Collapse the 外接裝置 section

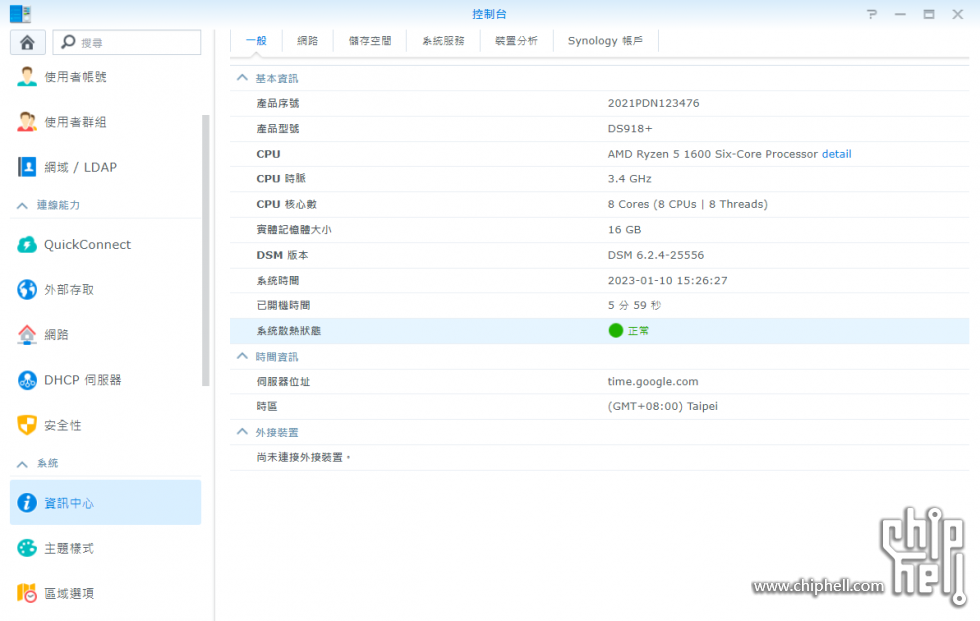pyautogui.click(x=242, y=432)
